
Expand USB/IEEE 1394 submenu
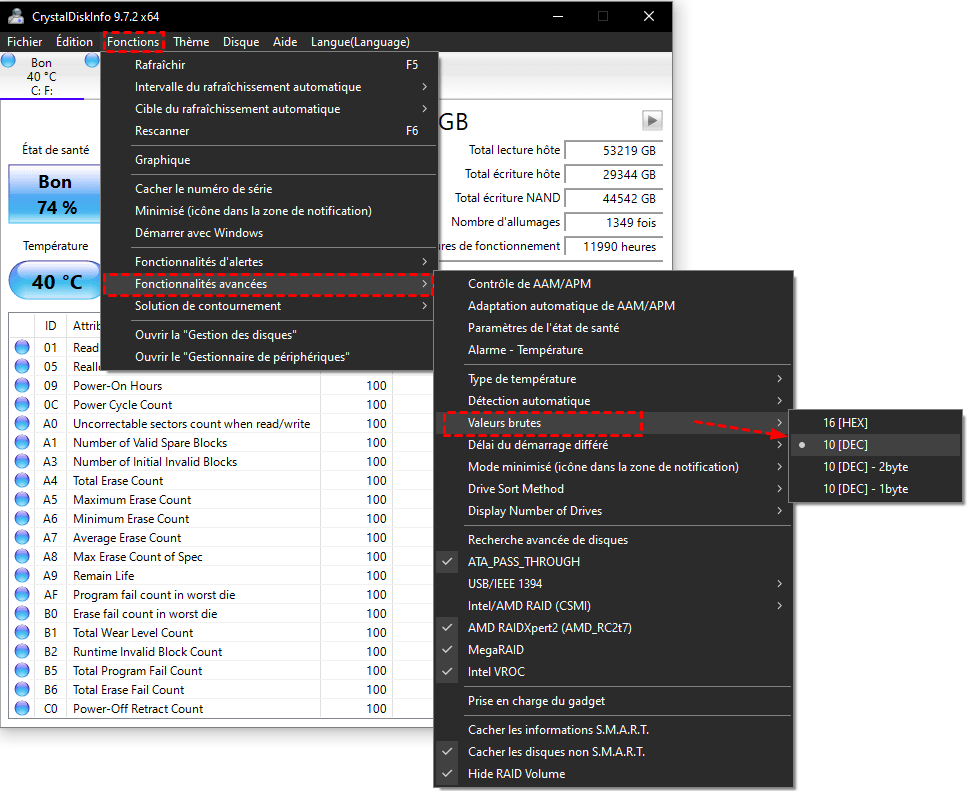(x=614, y=584)
